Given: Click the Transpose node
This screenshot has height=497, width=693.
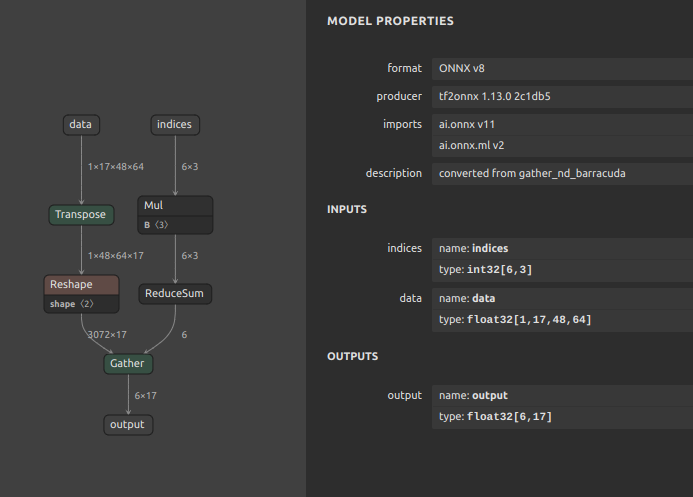Looking at the screenshot, I should (x=81, y=215).
